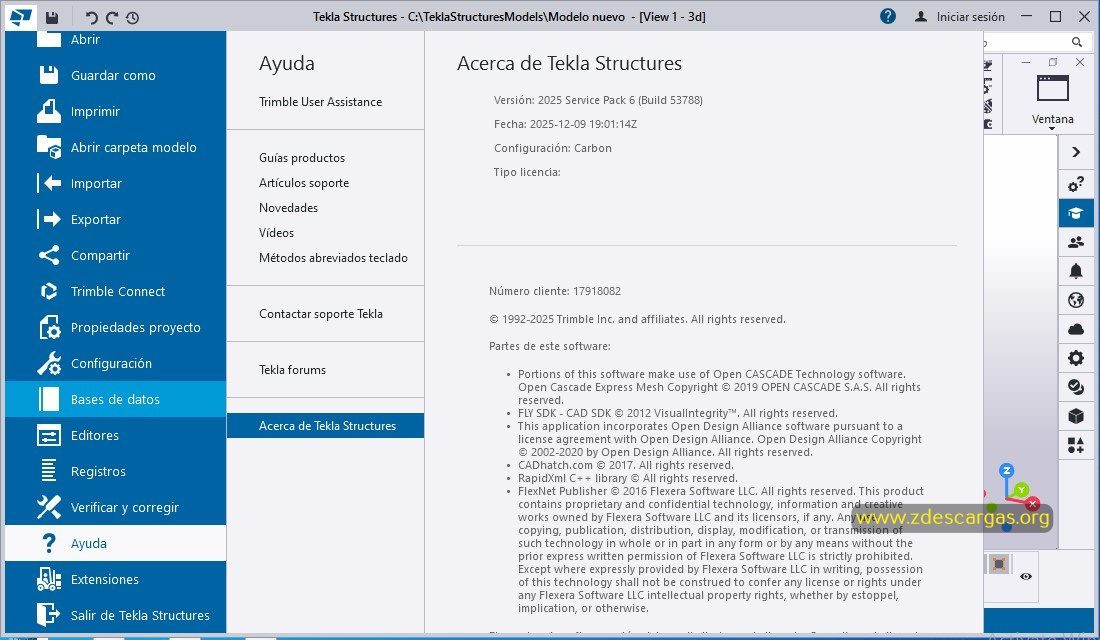Select Acerca de Tekla Structures item
1100x640 pixels.
pyautogui.click(x=326, y=426)
